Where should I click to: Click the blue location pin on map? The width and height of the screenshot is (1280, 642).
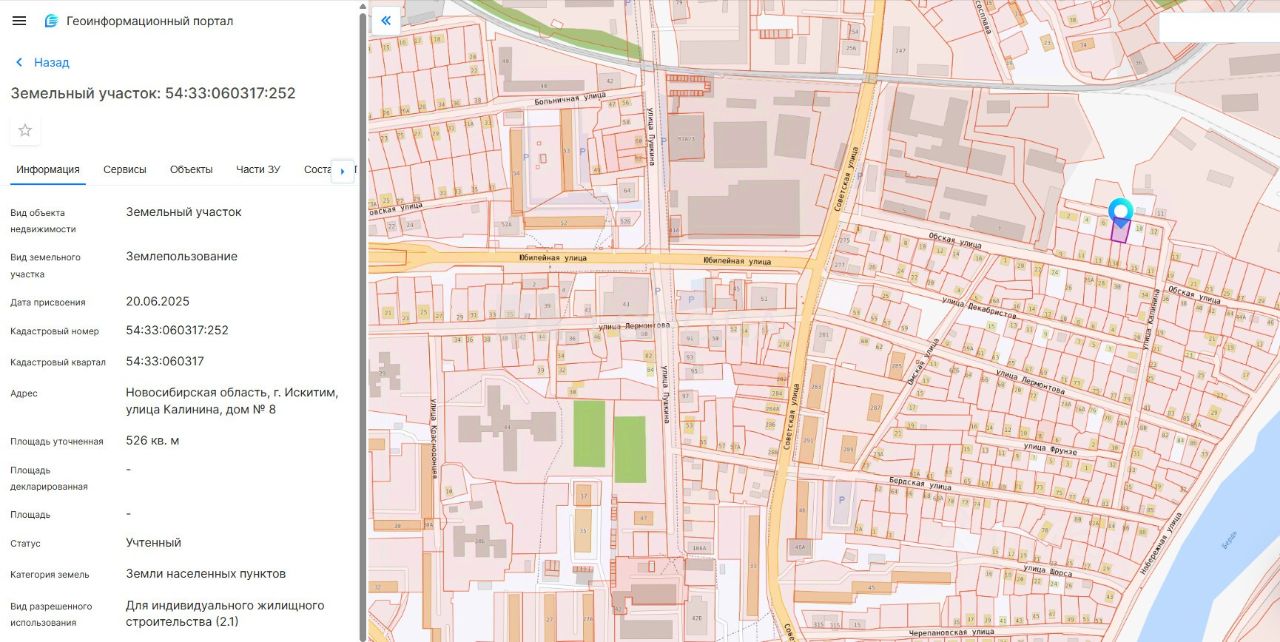tap(1121, 211)
